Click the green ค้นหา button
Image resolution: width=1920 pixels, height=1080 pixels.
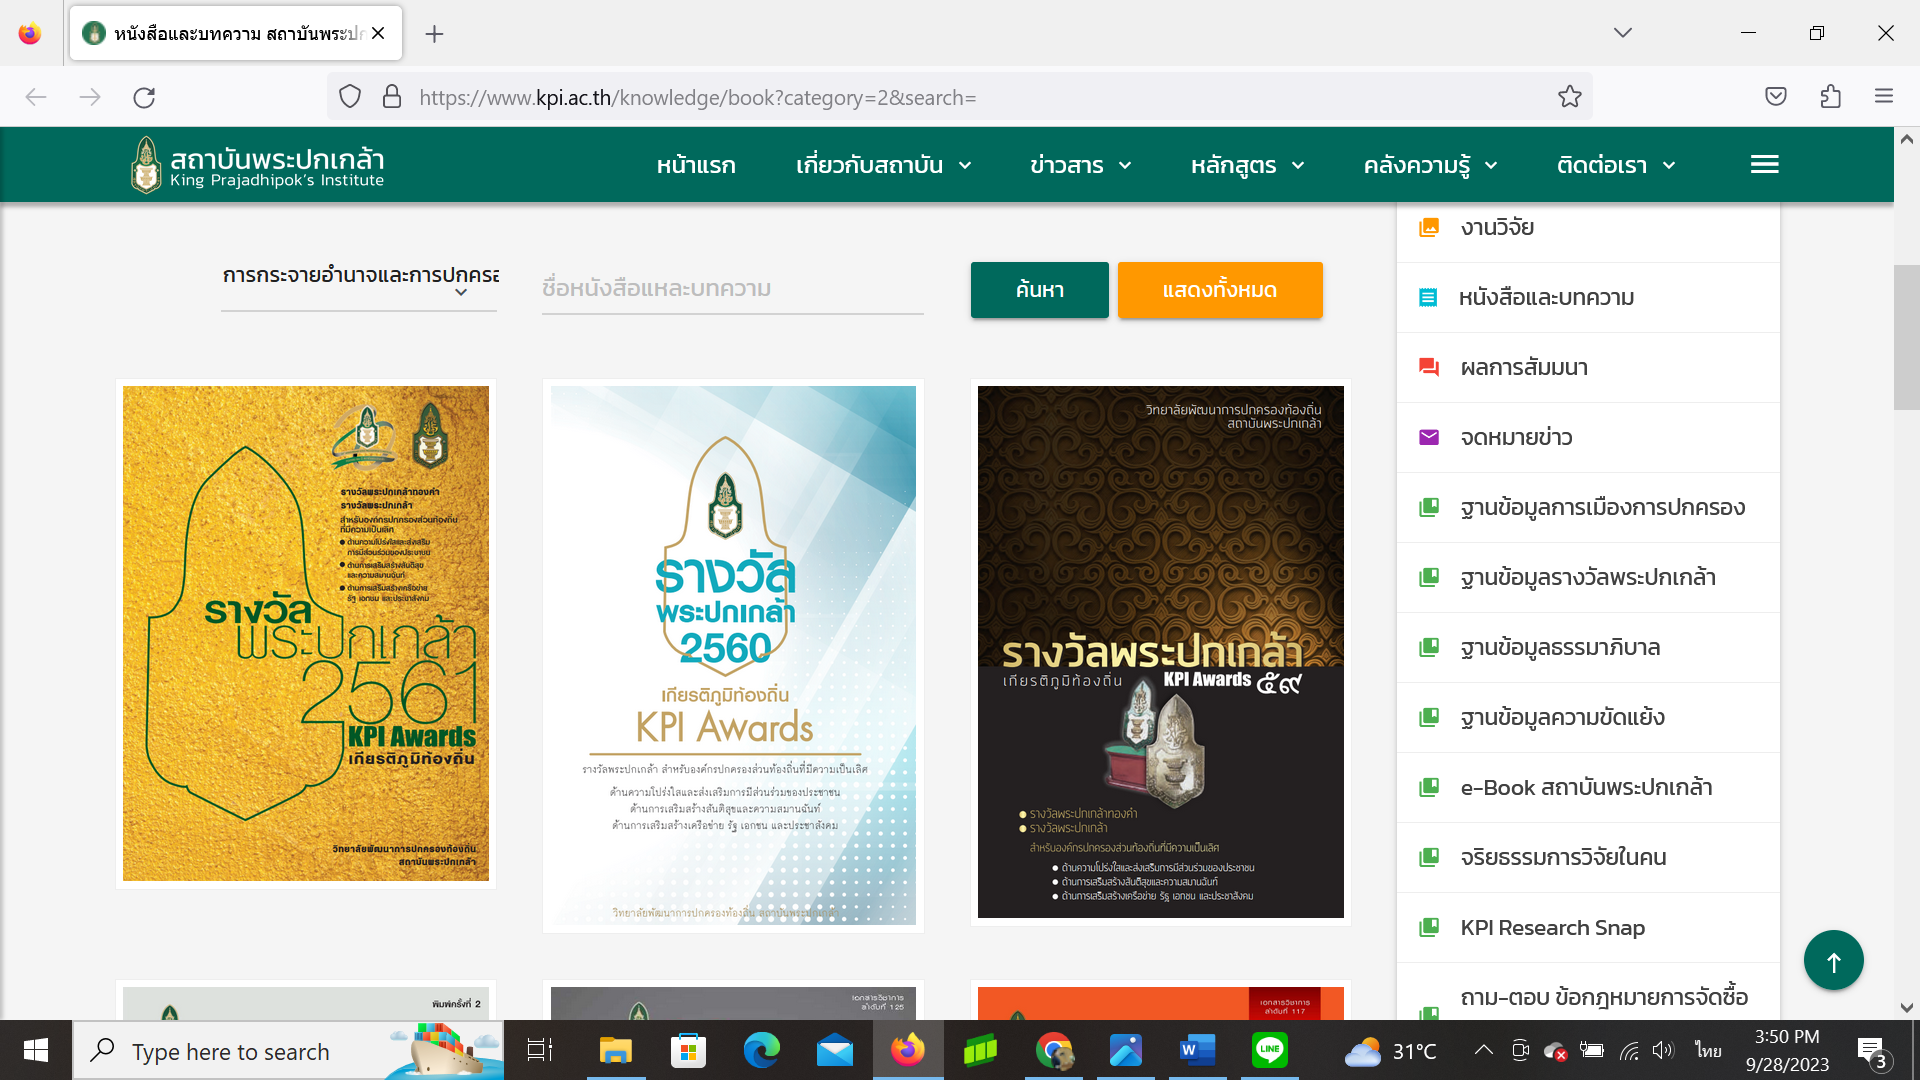pos(1039,290)
